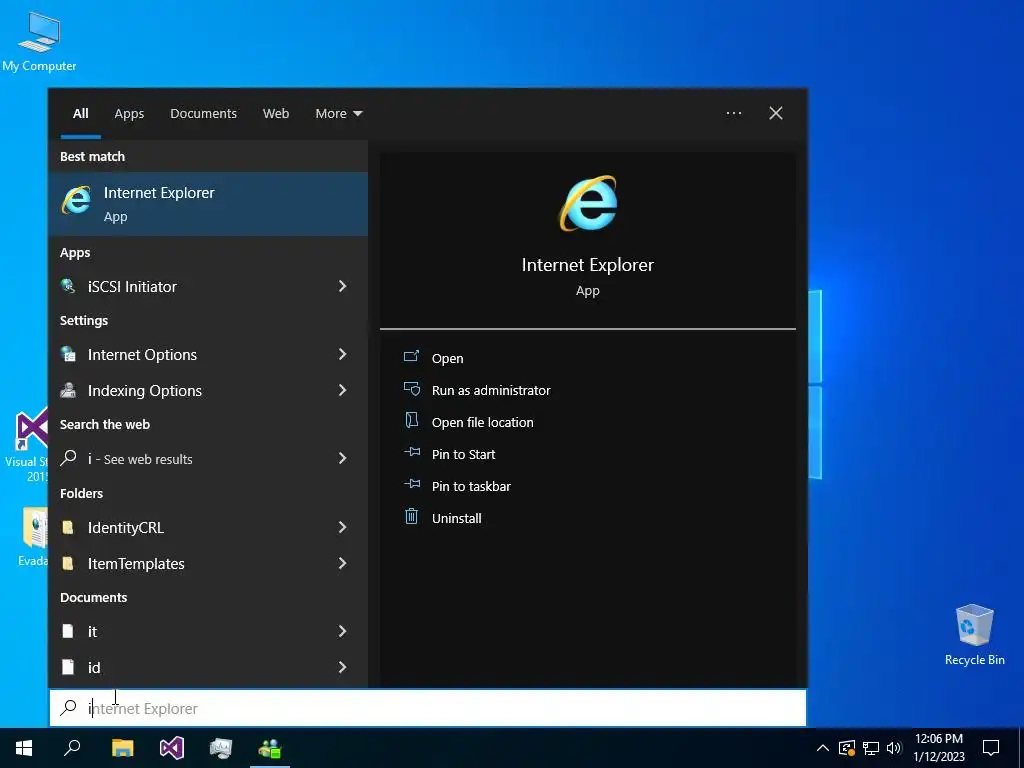
Task: Click the Server Manager taskbar icon
Action: (x=221, y=748)
